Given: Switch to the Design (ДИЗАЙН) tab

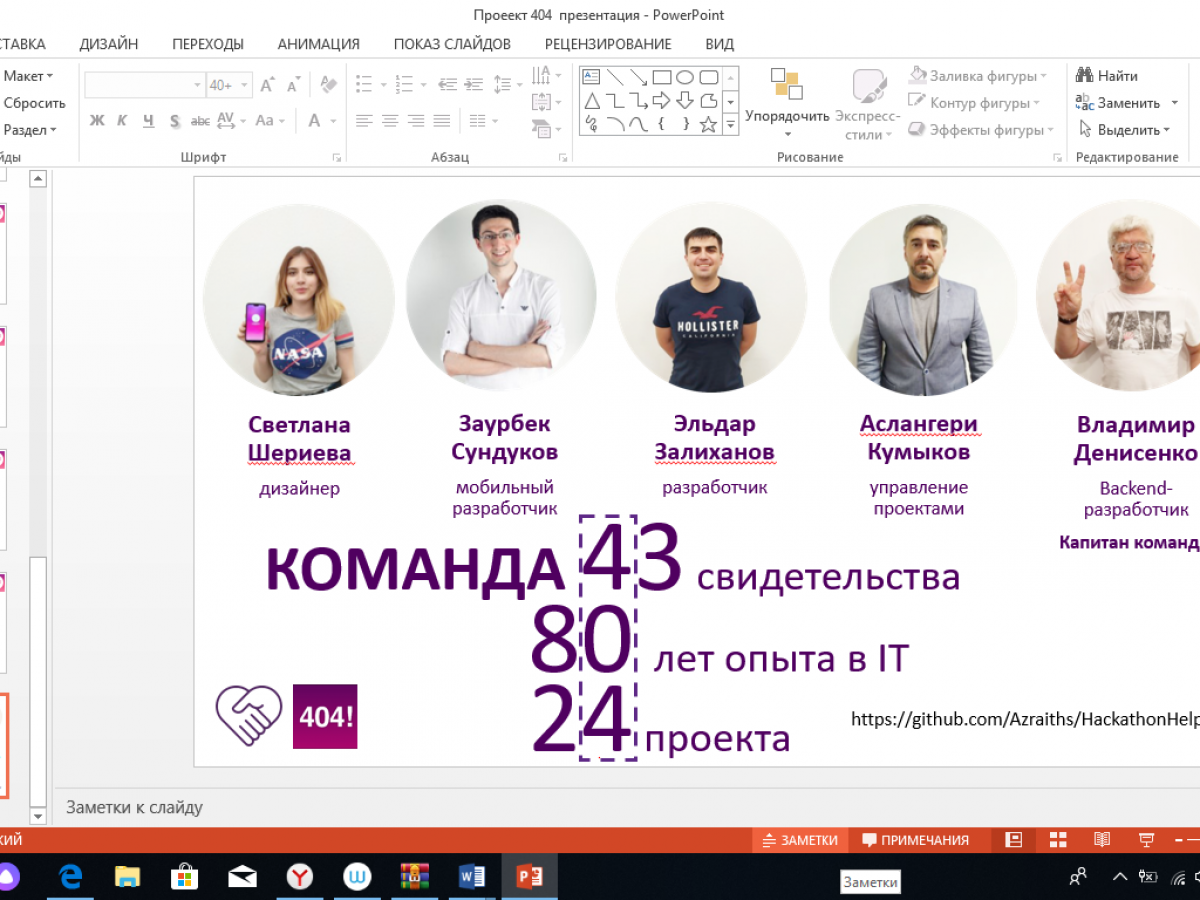Looking at the screenshot, I should (109, 44).
